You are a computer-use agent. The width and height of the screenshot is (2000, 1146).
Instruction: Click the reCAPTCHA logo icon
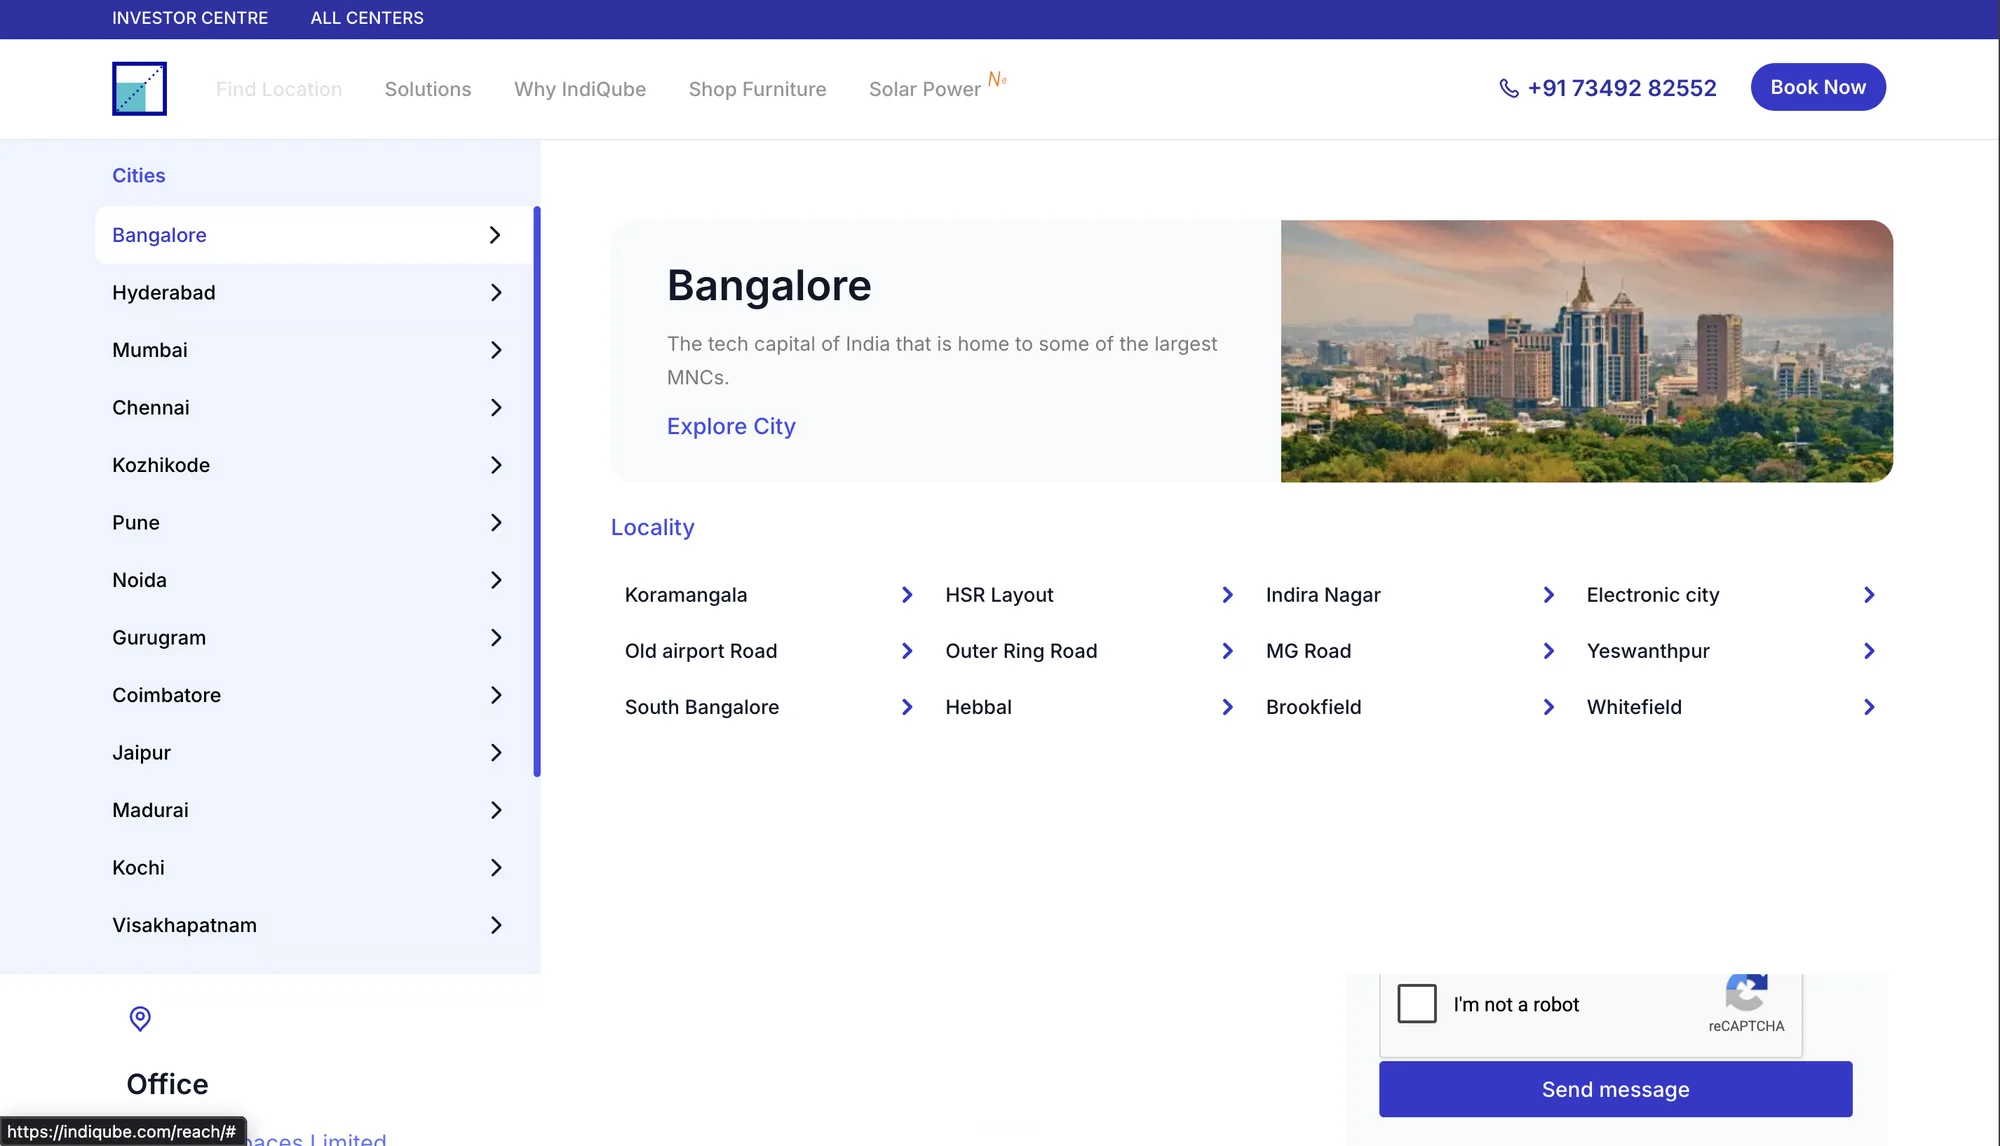1746,992
